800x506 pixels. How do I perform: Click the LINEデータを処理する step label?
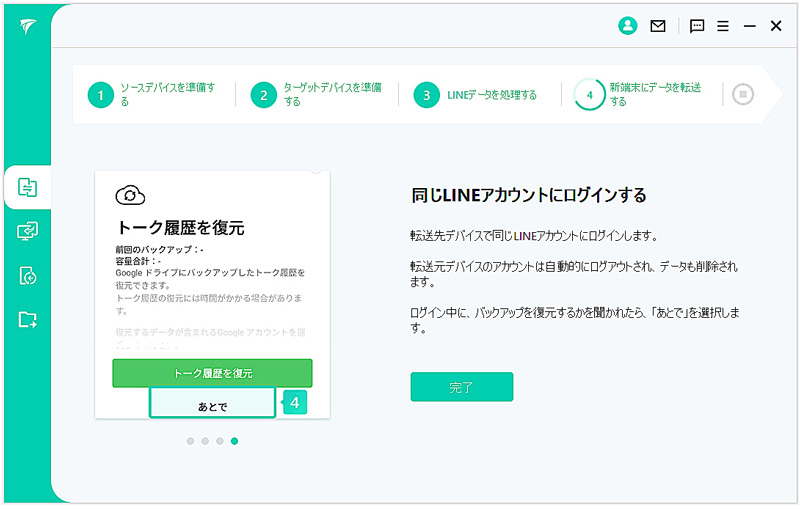(x=492, y=95)
